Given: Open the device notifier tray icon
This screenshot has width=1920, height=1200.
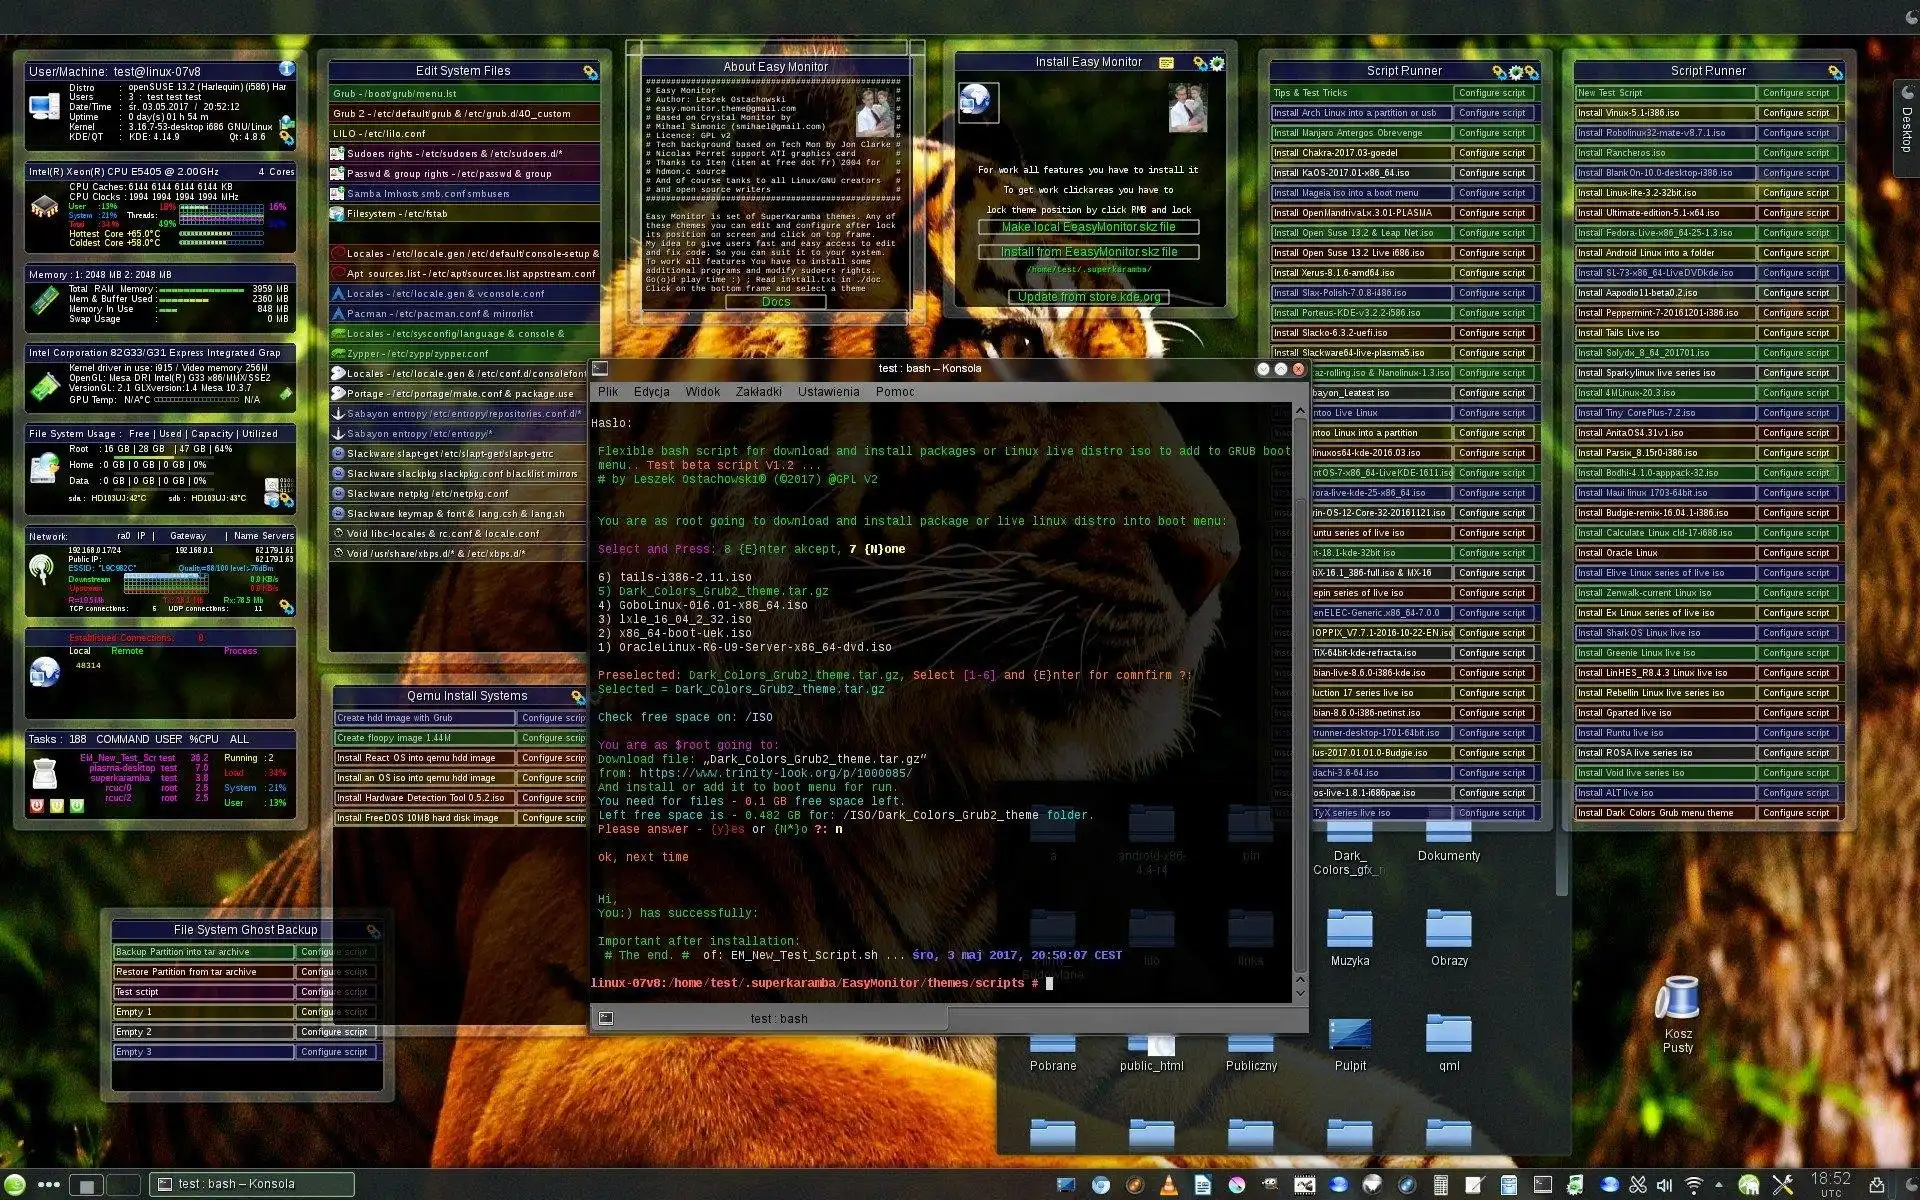Looking at the screenshot, I should pos(1876,1185).
